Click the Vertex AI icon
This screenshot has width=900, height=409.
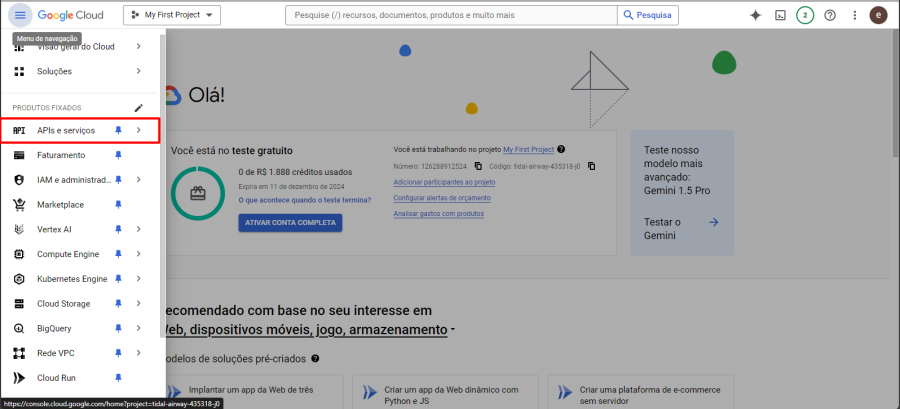[19, 229]
